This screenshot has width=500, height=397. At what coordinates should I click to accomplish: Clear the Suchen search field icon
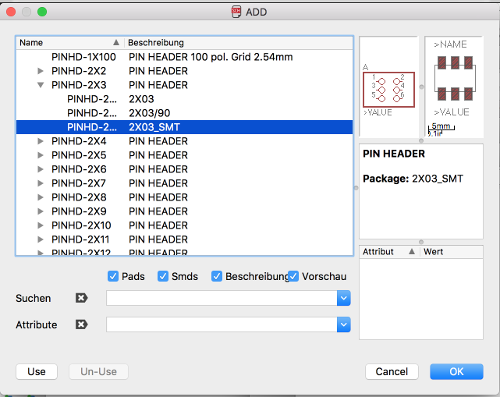coord(81,298)
